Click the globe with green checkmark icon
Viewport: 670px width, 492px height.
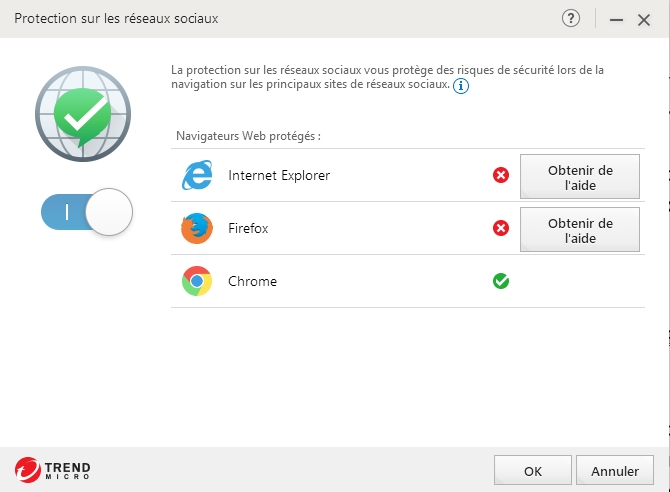[x=83, y=114]
